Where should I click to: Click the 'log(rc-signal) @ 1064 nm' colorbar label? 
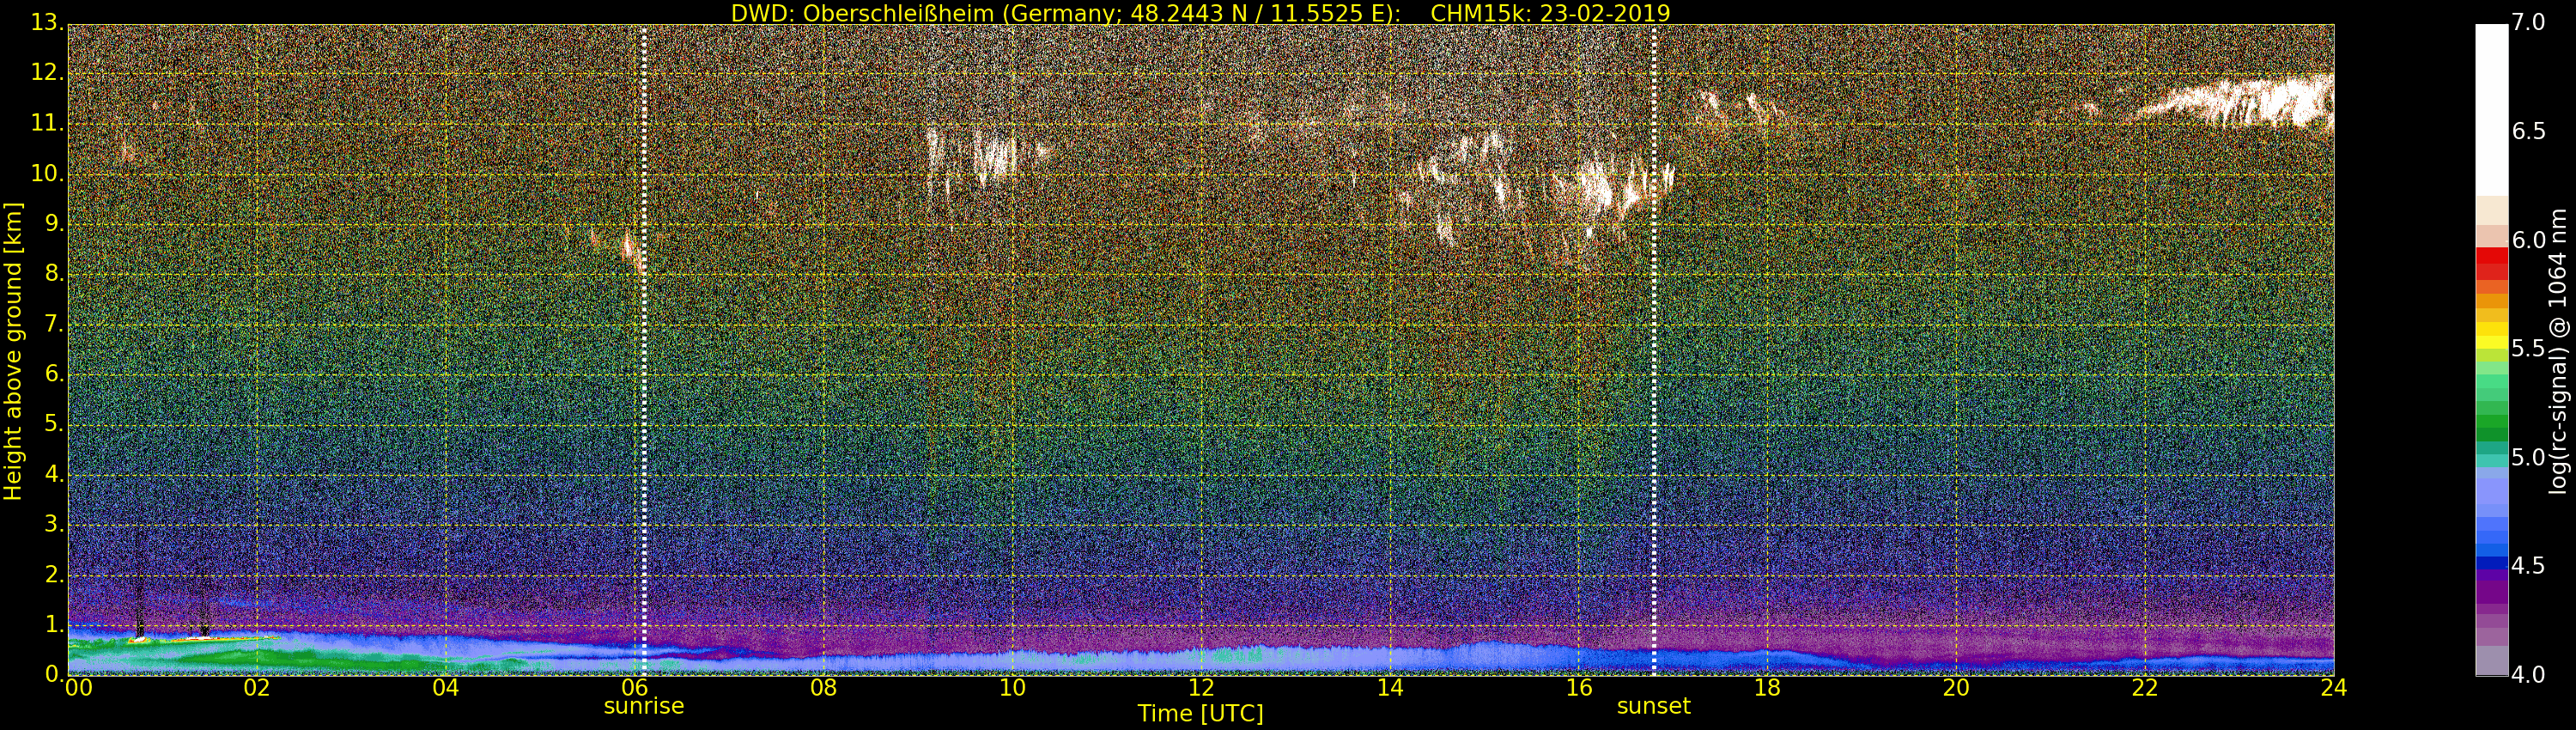point(2560,351)
